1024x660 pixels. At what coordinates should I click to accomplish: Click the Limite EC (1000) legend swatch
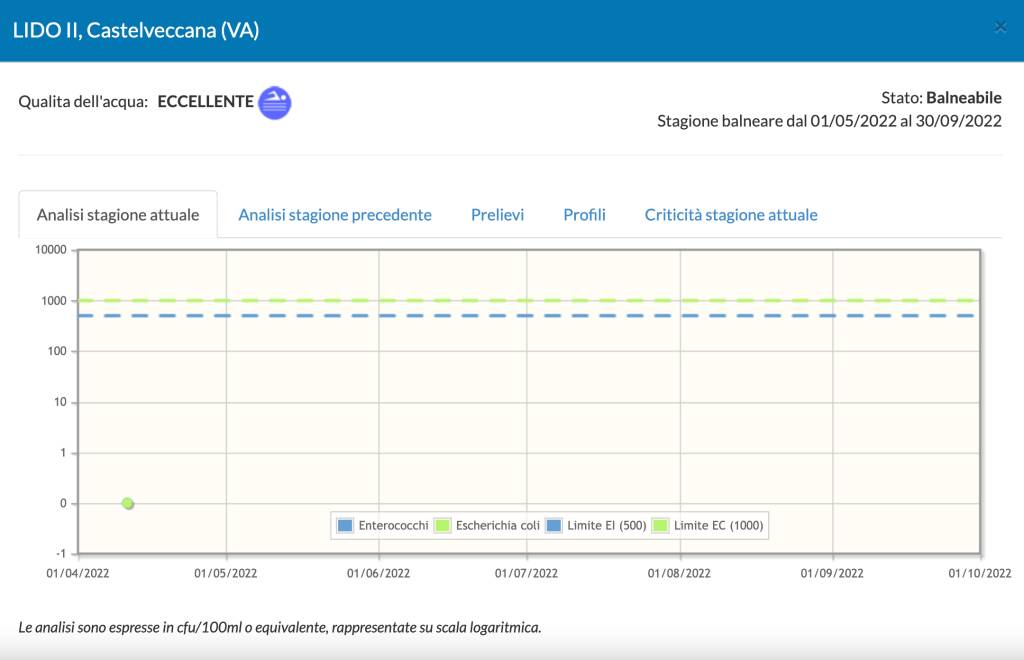(660, 525)
